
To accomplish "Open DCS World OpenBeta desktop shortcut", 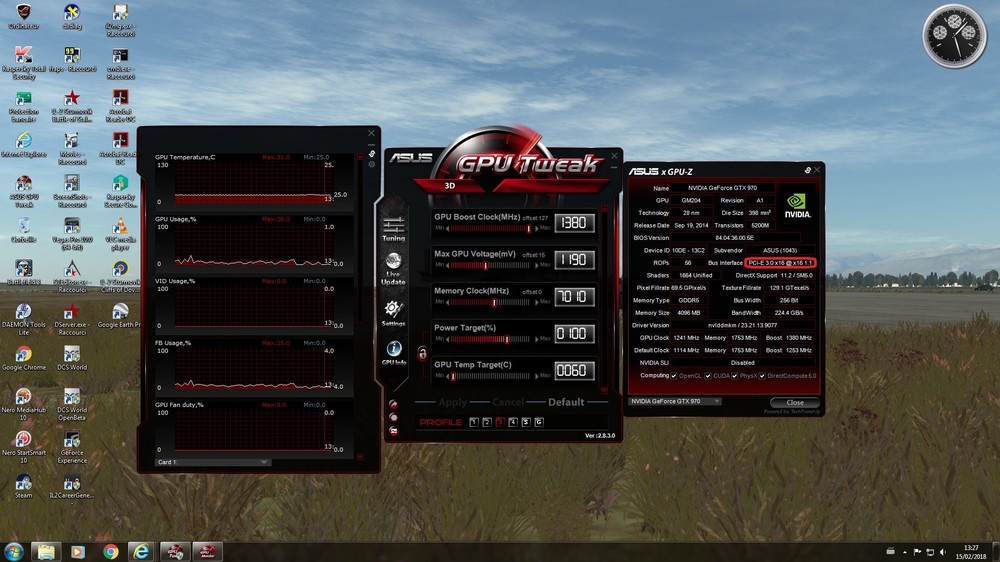I will (x=71, y=404).
